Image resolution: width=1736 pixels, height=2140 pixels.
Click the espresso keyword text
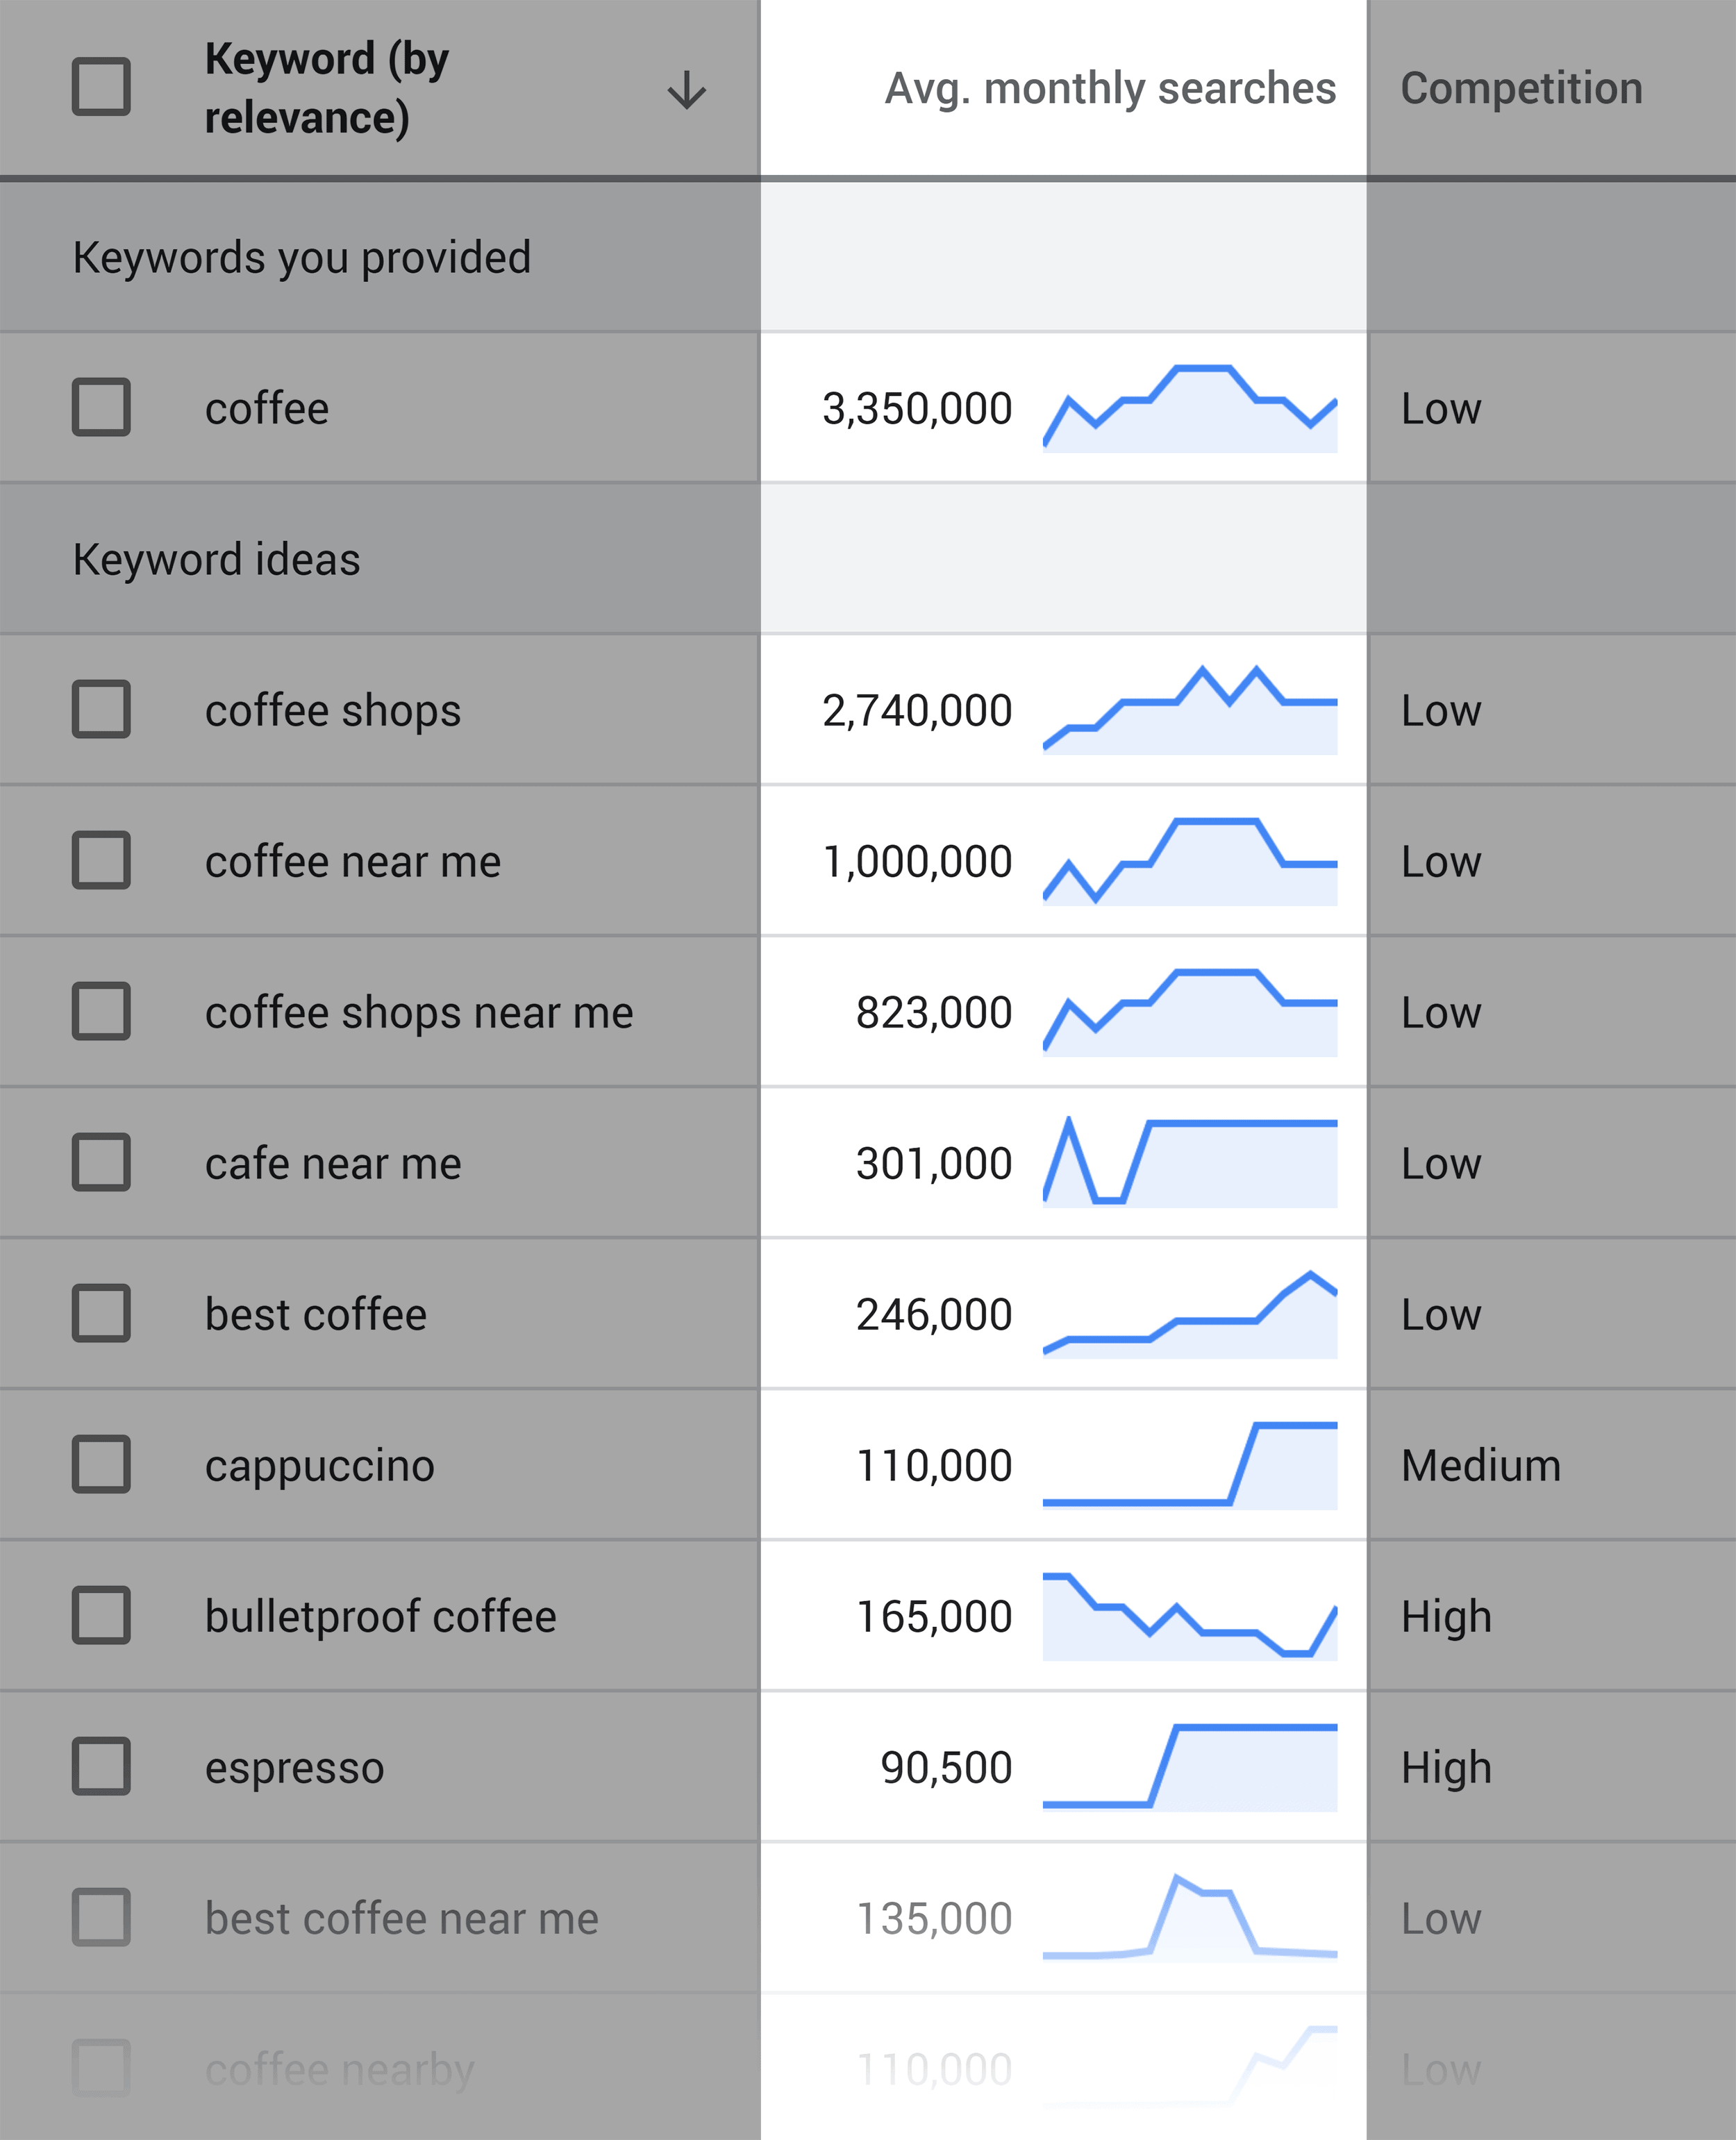(295, 1768)
